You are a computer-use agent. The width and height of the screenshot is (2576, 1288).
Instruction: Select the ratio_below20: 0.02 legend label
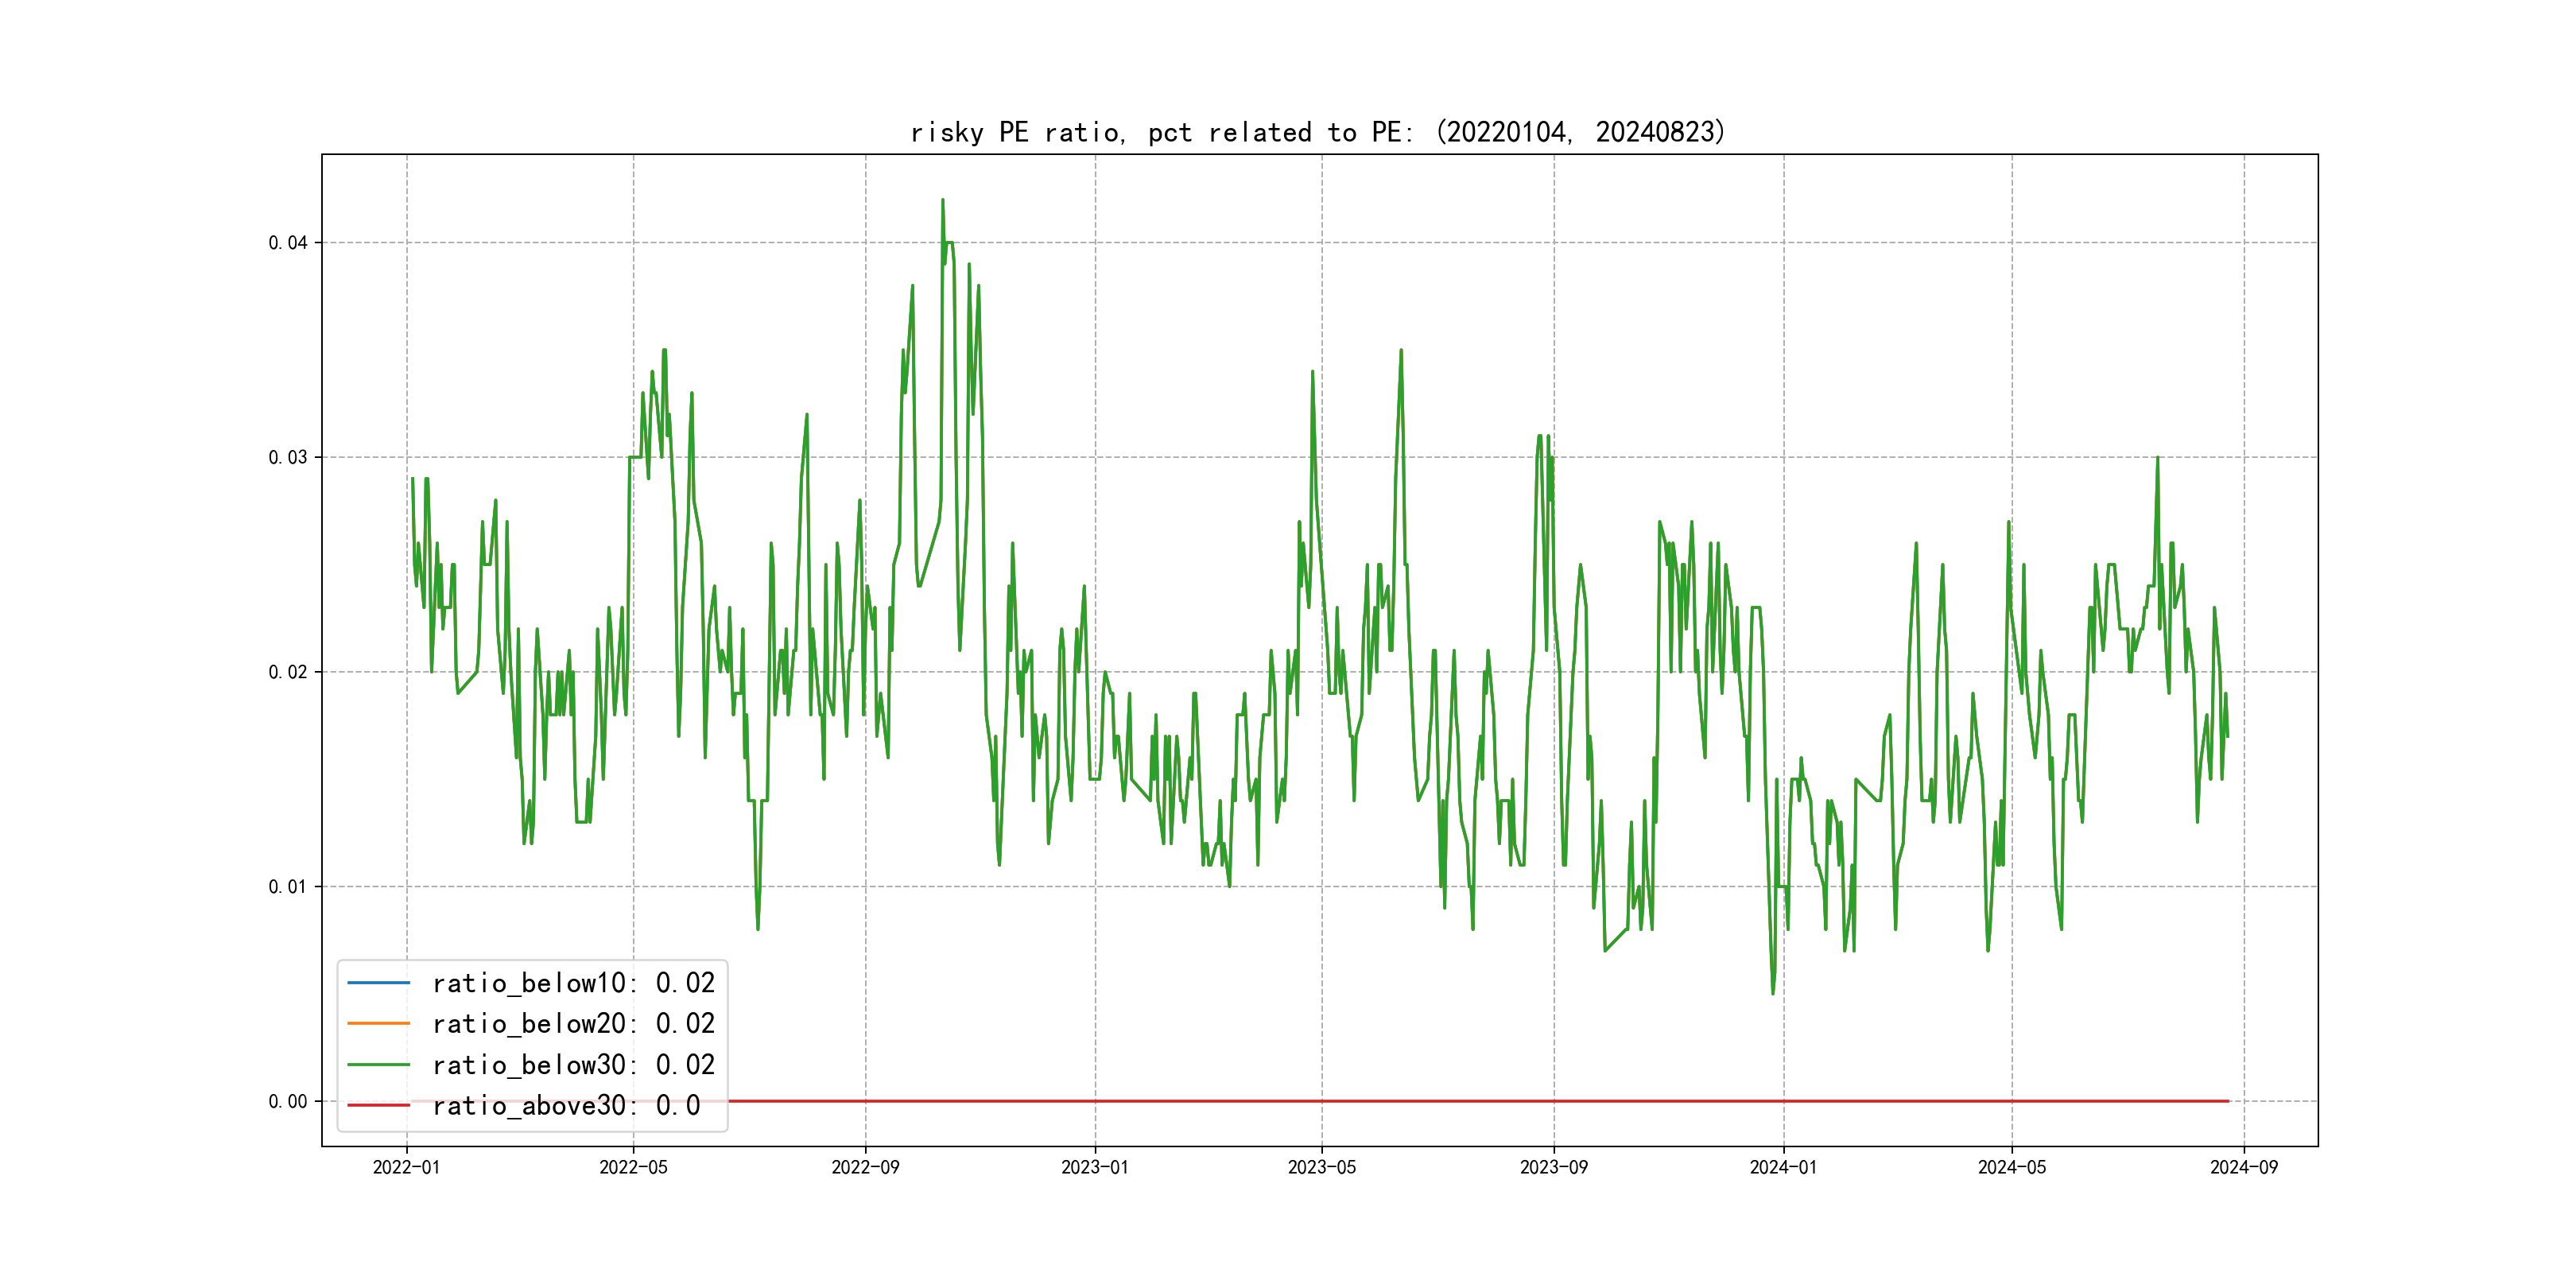click(x=573, y=1024)
